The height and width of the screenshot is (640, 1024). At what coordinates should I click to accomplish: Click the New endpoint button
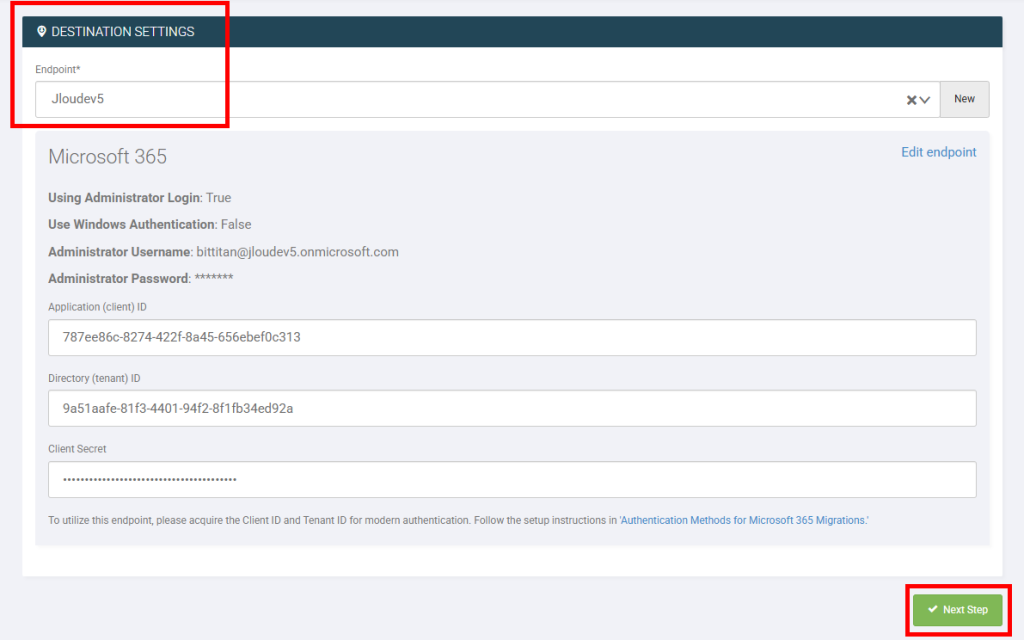point(964,99)
